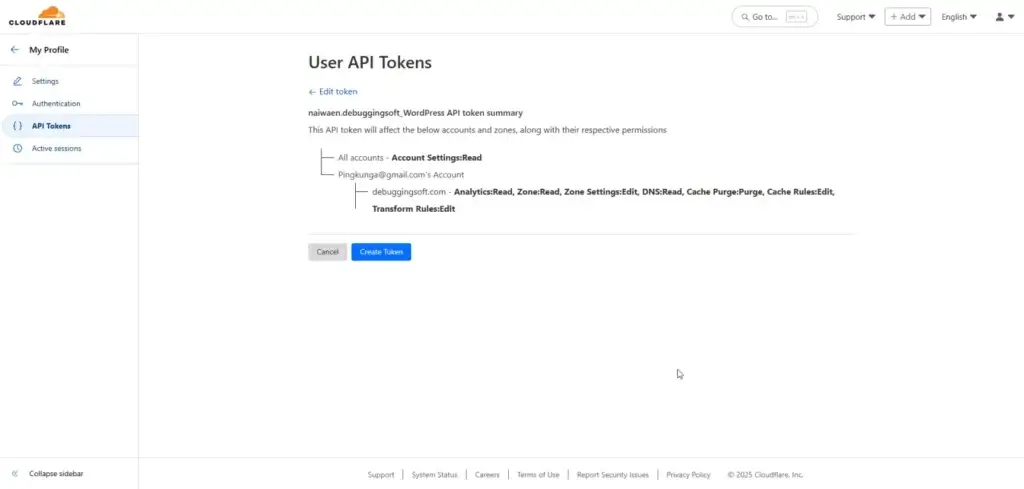
Task: Click the Authentication key icon
Action: coord(18,103)
